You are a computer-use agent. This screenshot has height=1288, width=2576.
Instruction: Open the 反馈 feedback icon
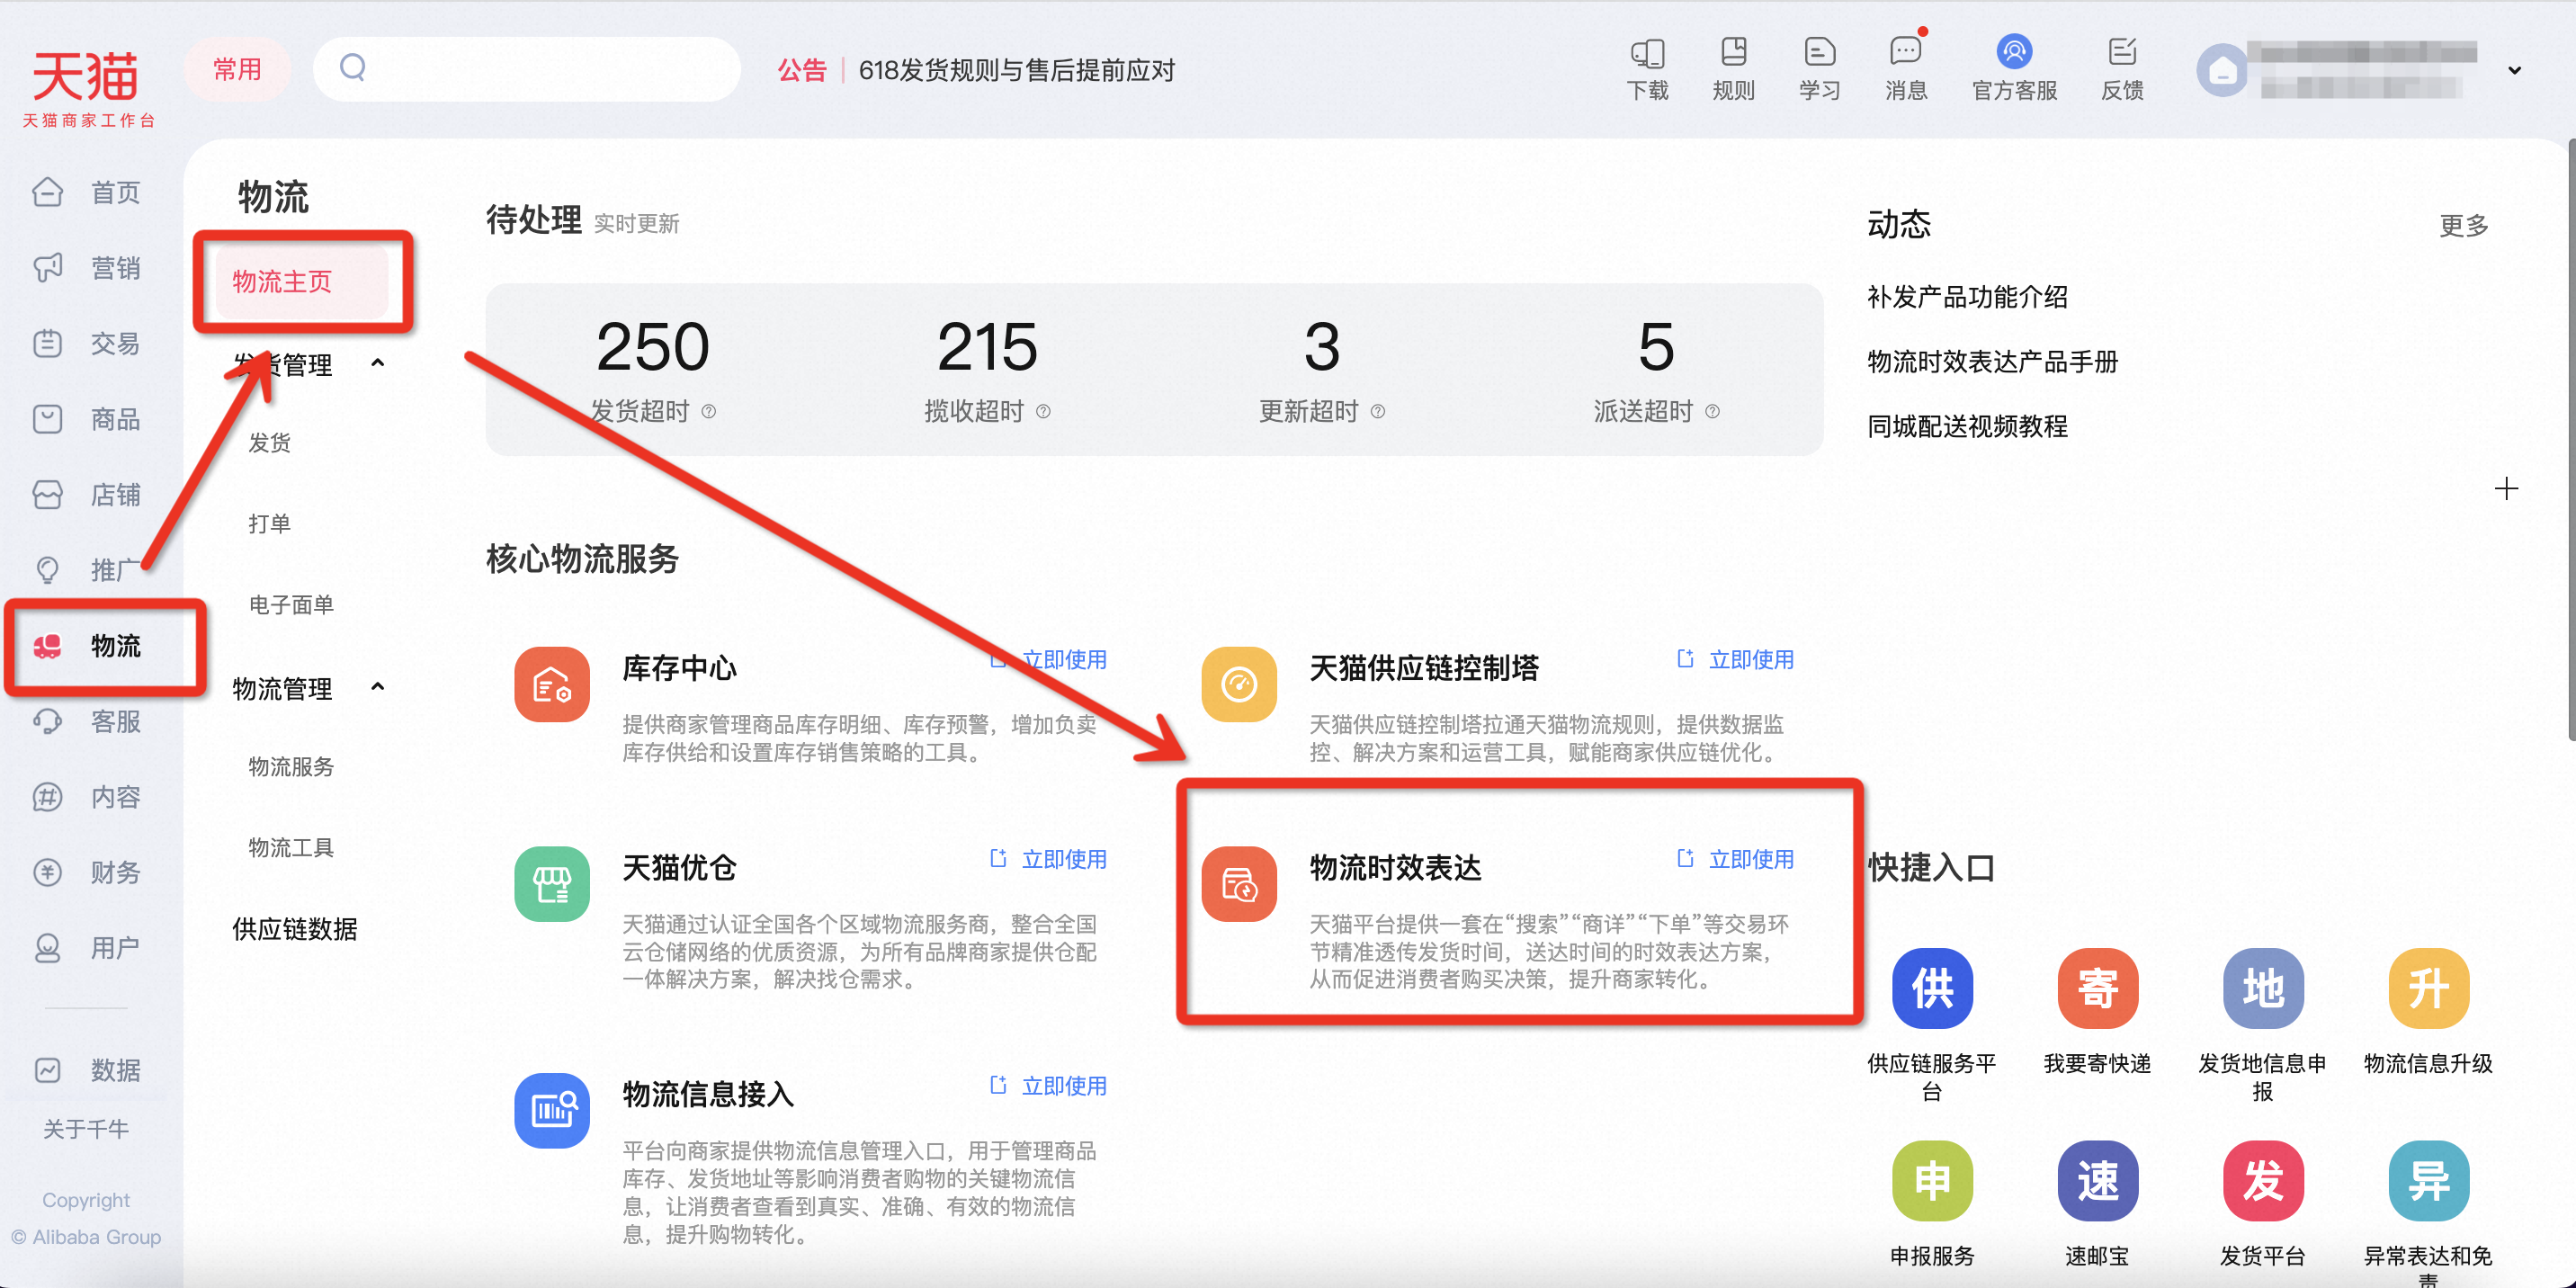[2122, 52]
